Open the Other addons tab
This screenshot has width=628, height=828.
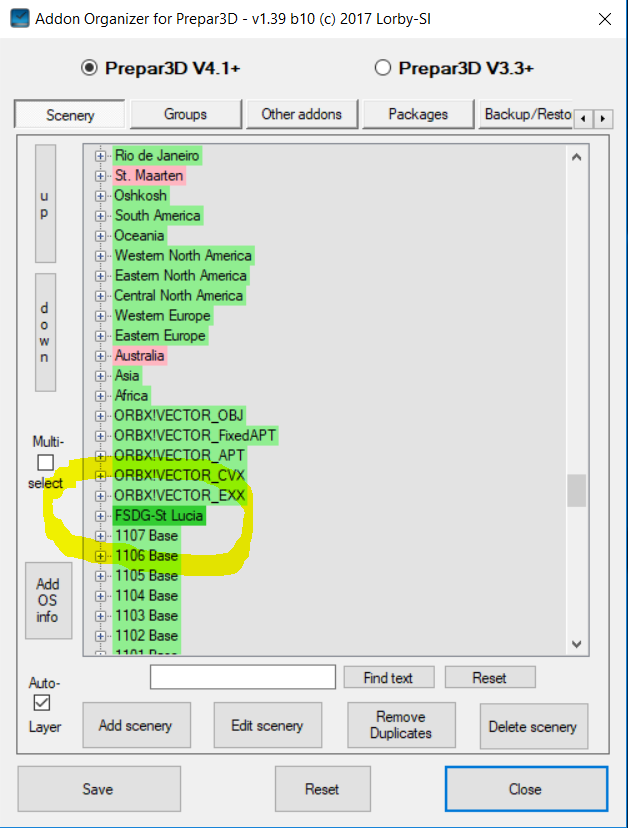coord(301,114)
